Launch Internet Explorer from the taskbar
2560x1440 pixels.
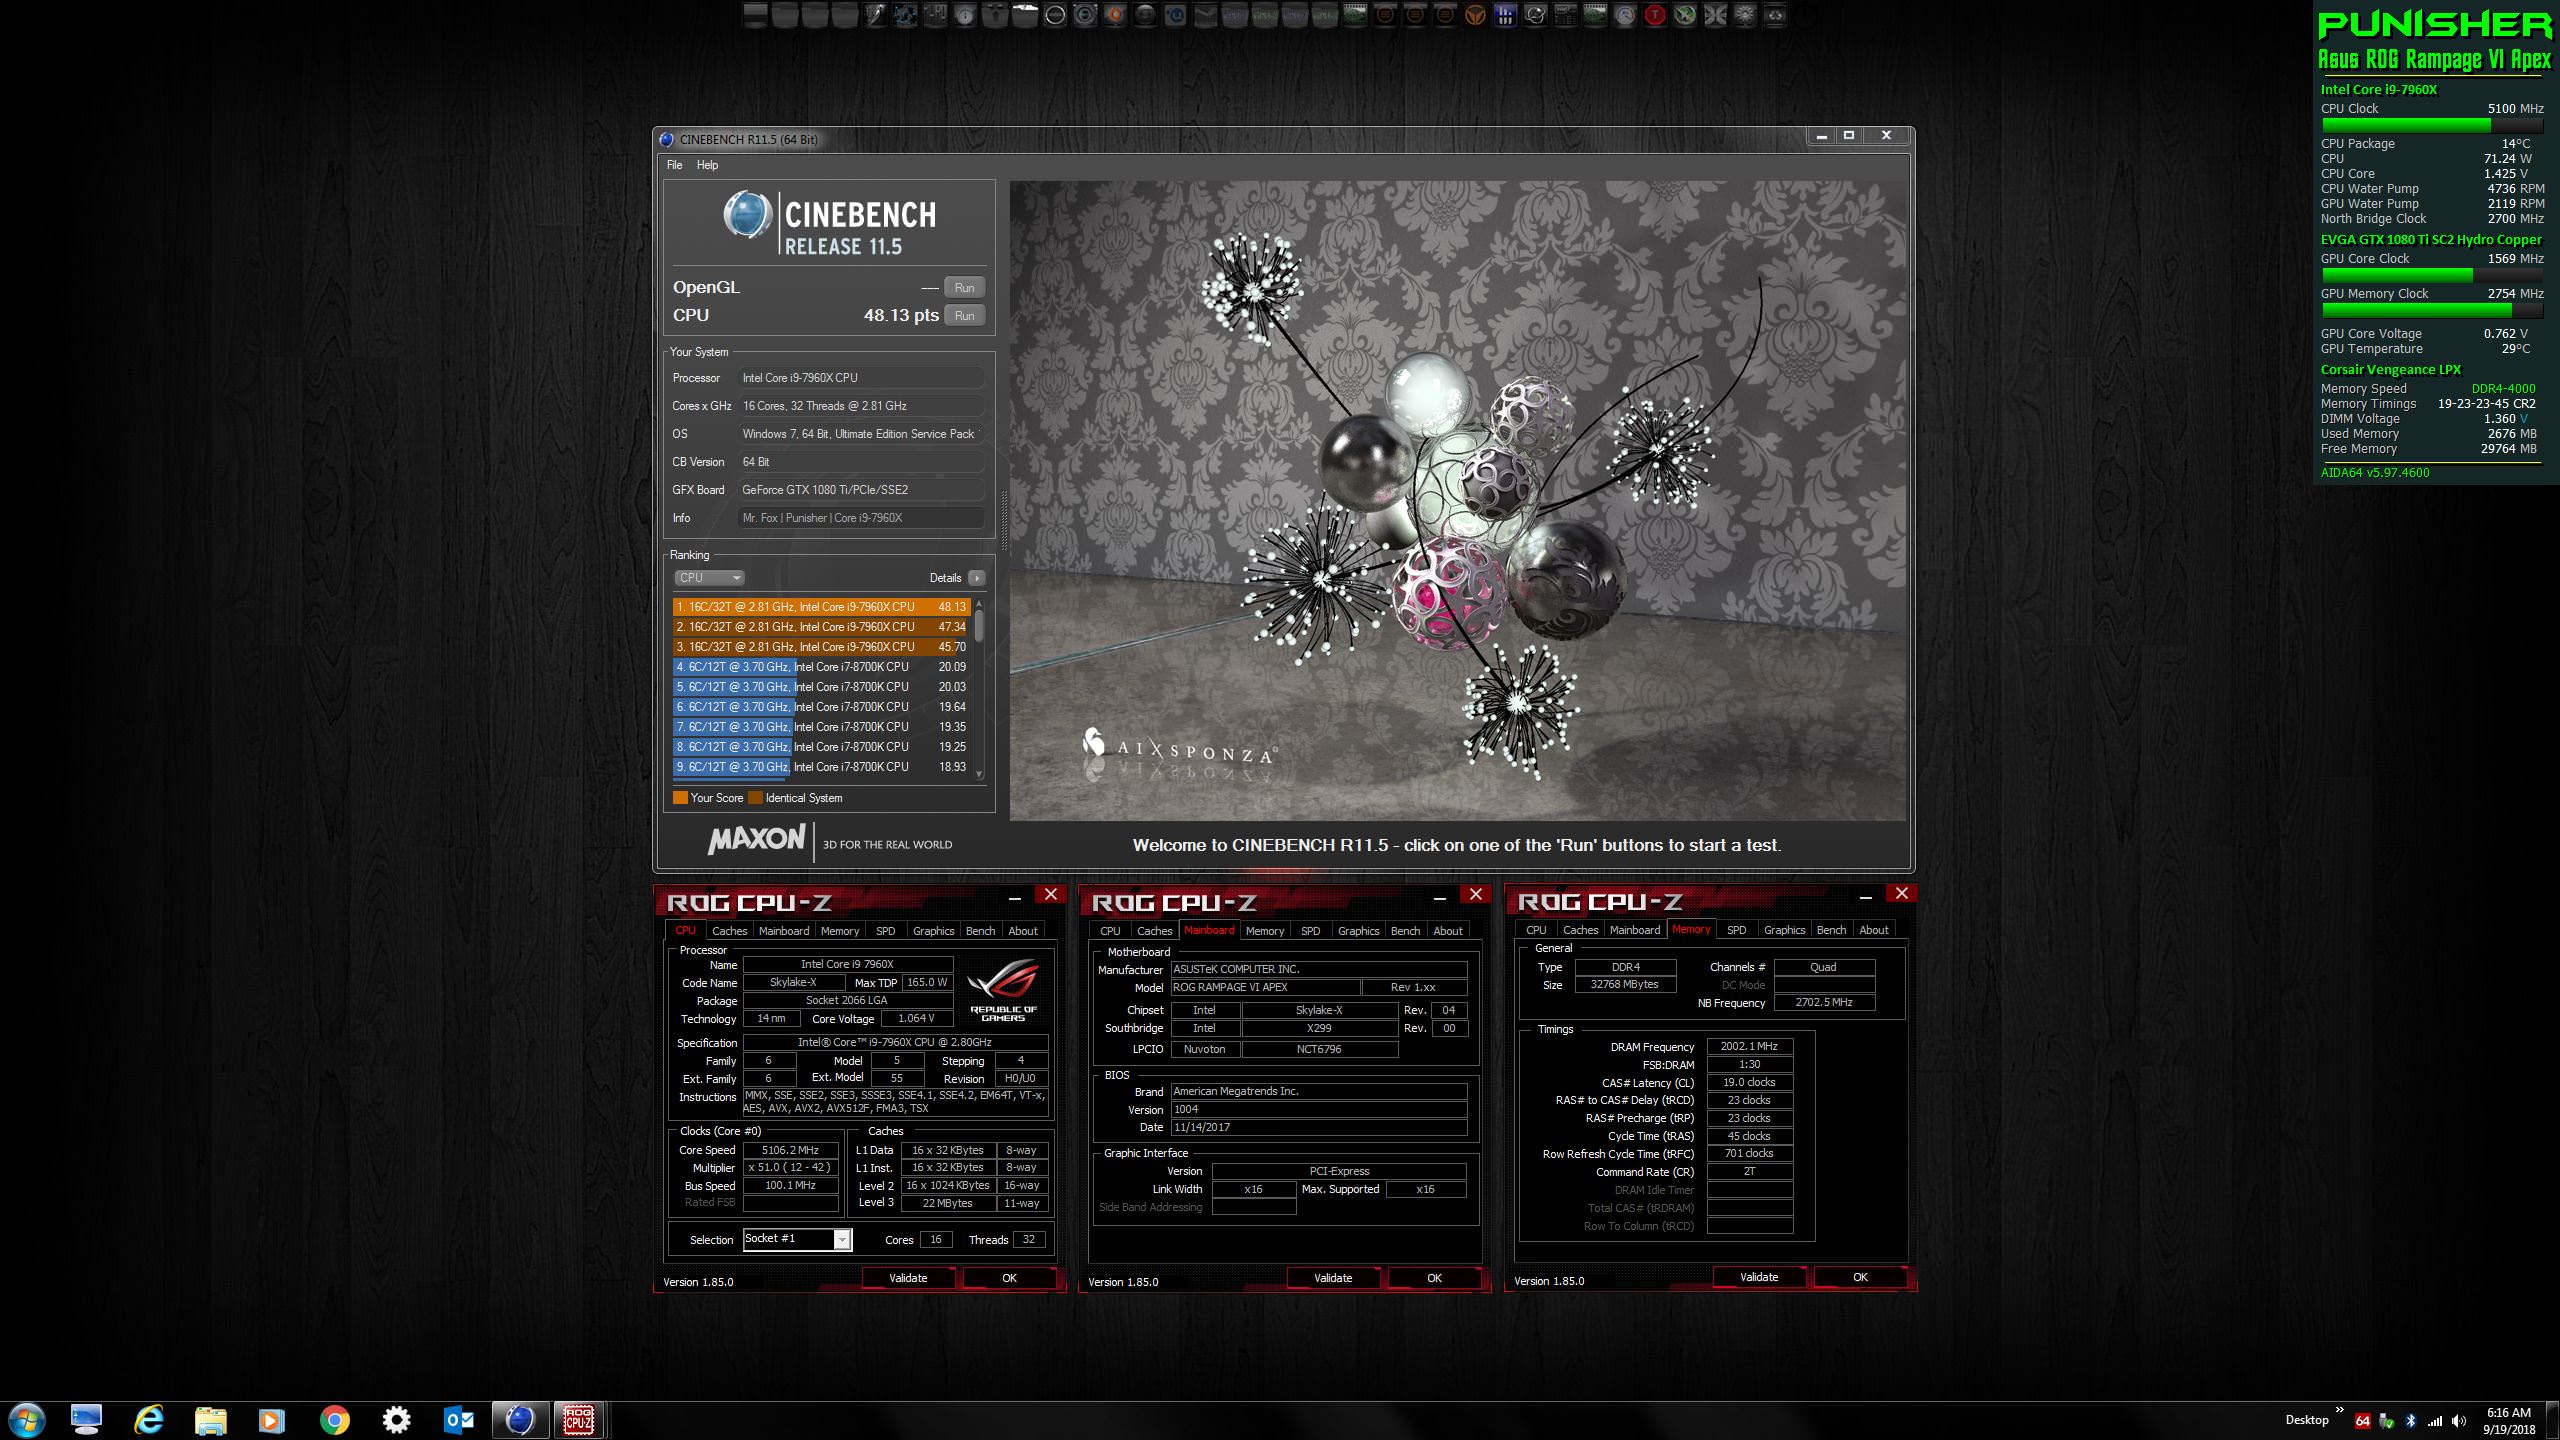tap(148, 1420)
